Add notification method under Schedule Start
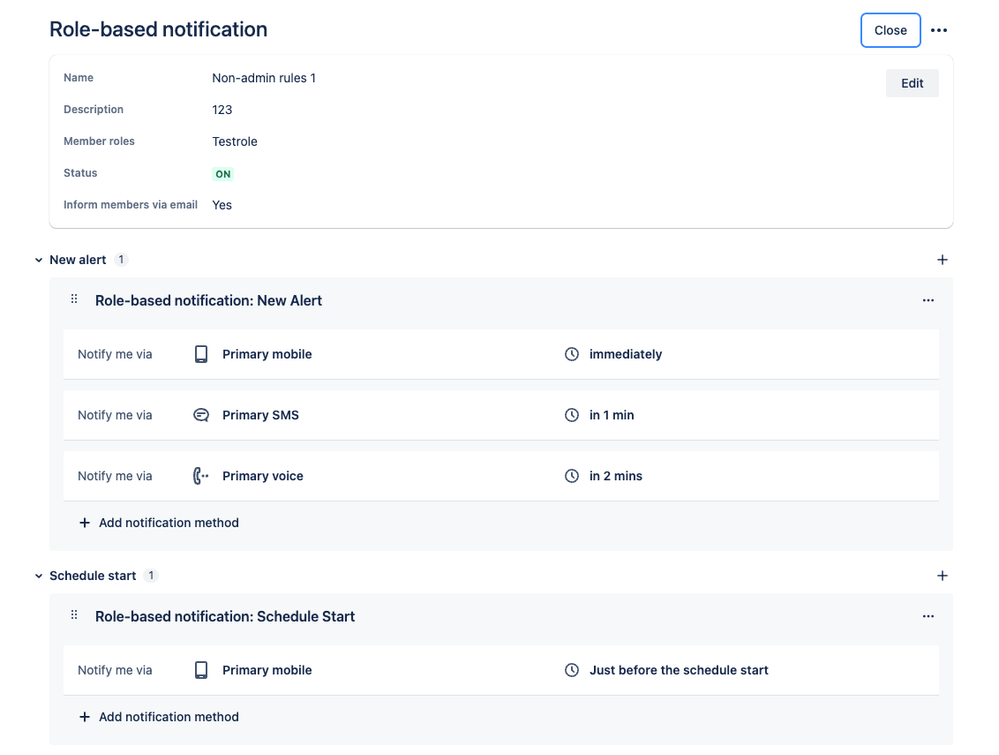This screenshot has width=999, height=755. tap(159, 717)
